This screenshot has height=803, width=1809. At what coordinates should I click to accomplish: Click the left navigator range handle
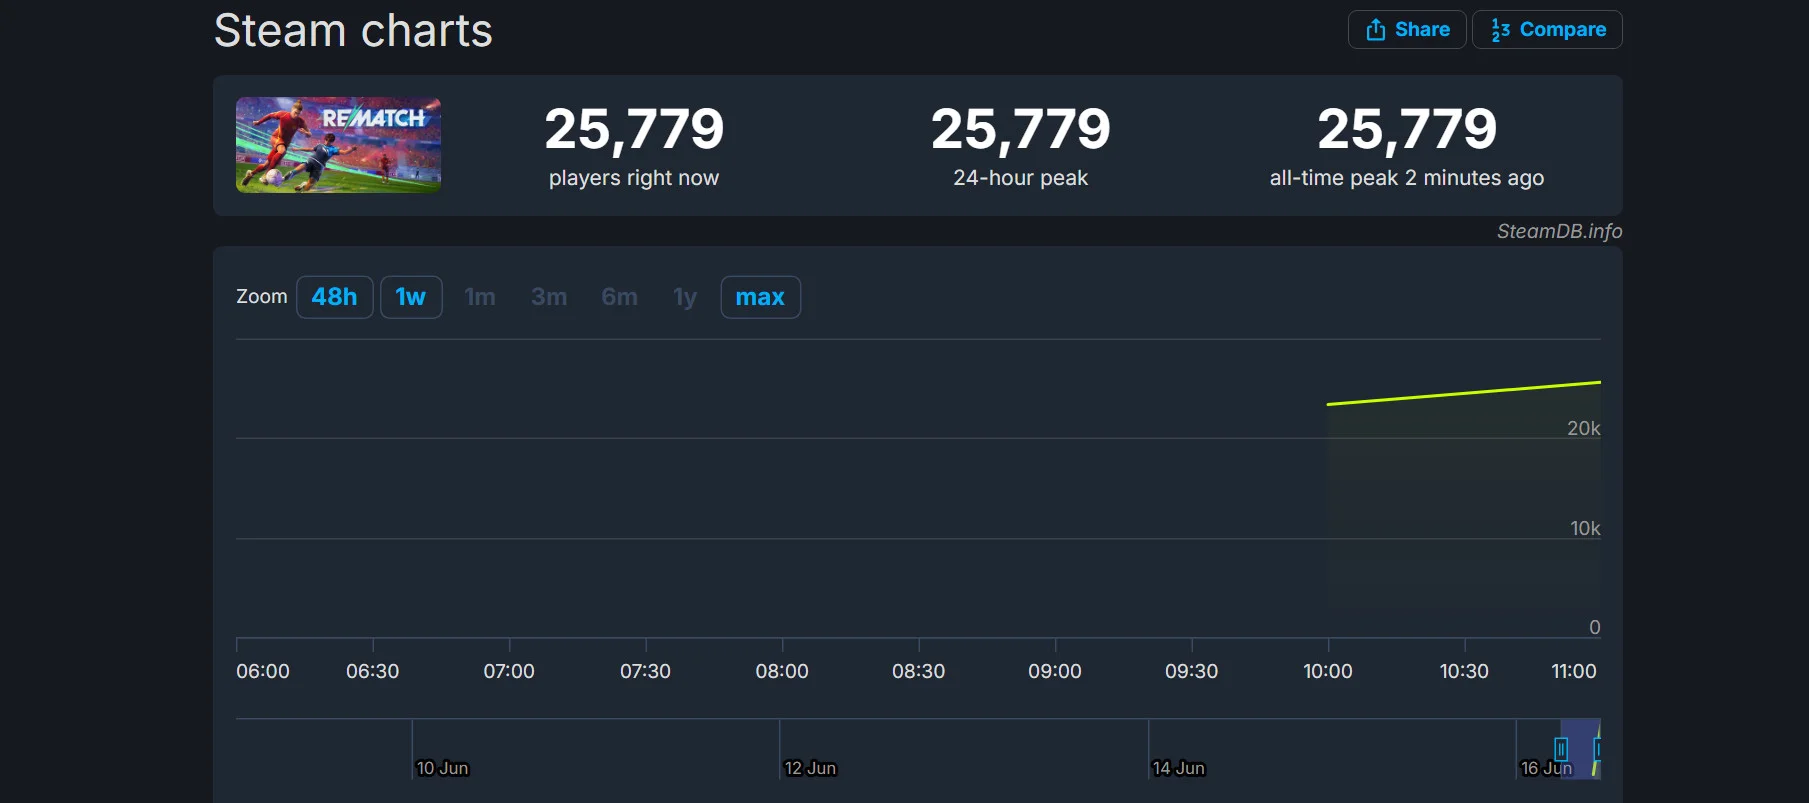click(x=1561, y=748)
